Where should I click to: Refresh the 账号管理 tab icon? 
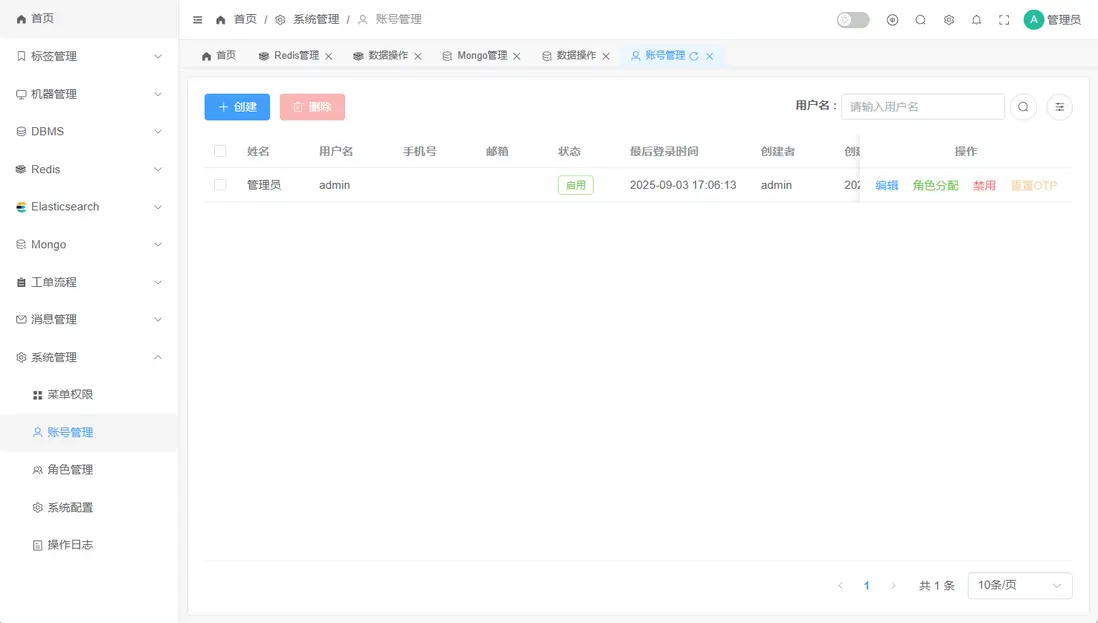click(x=694, y=56)
